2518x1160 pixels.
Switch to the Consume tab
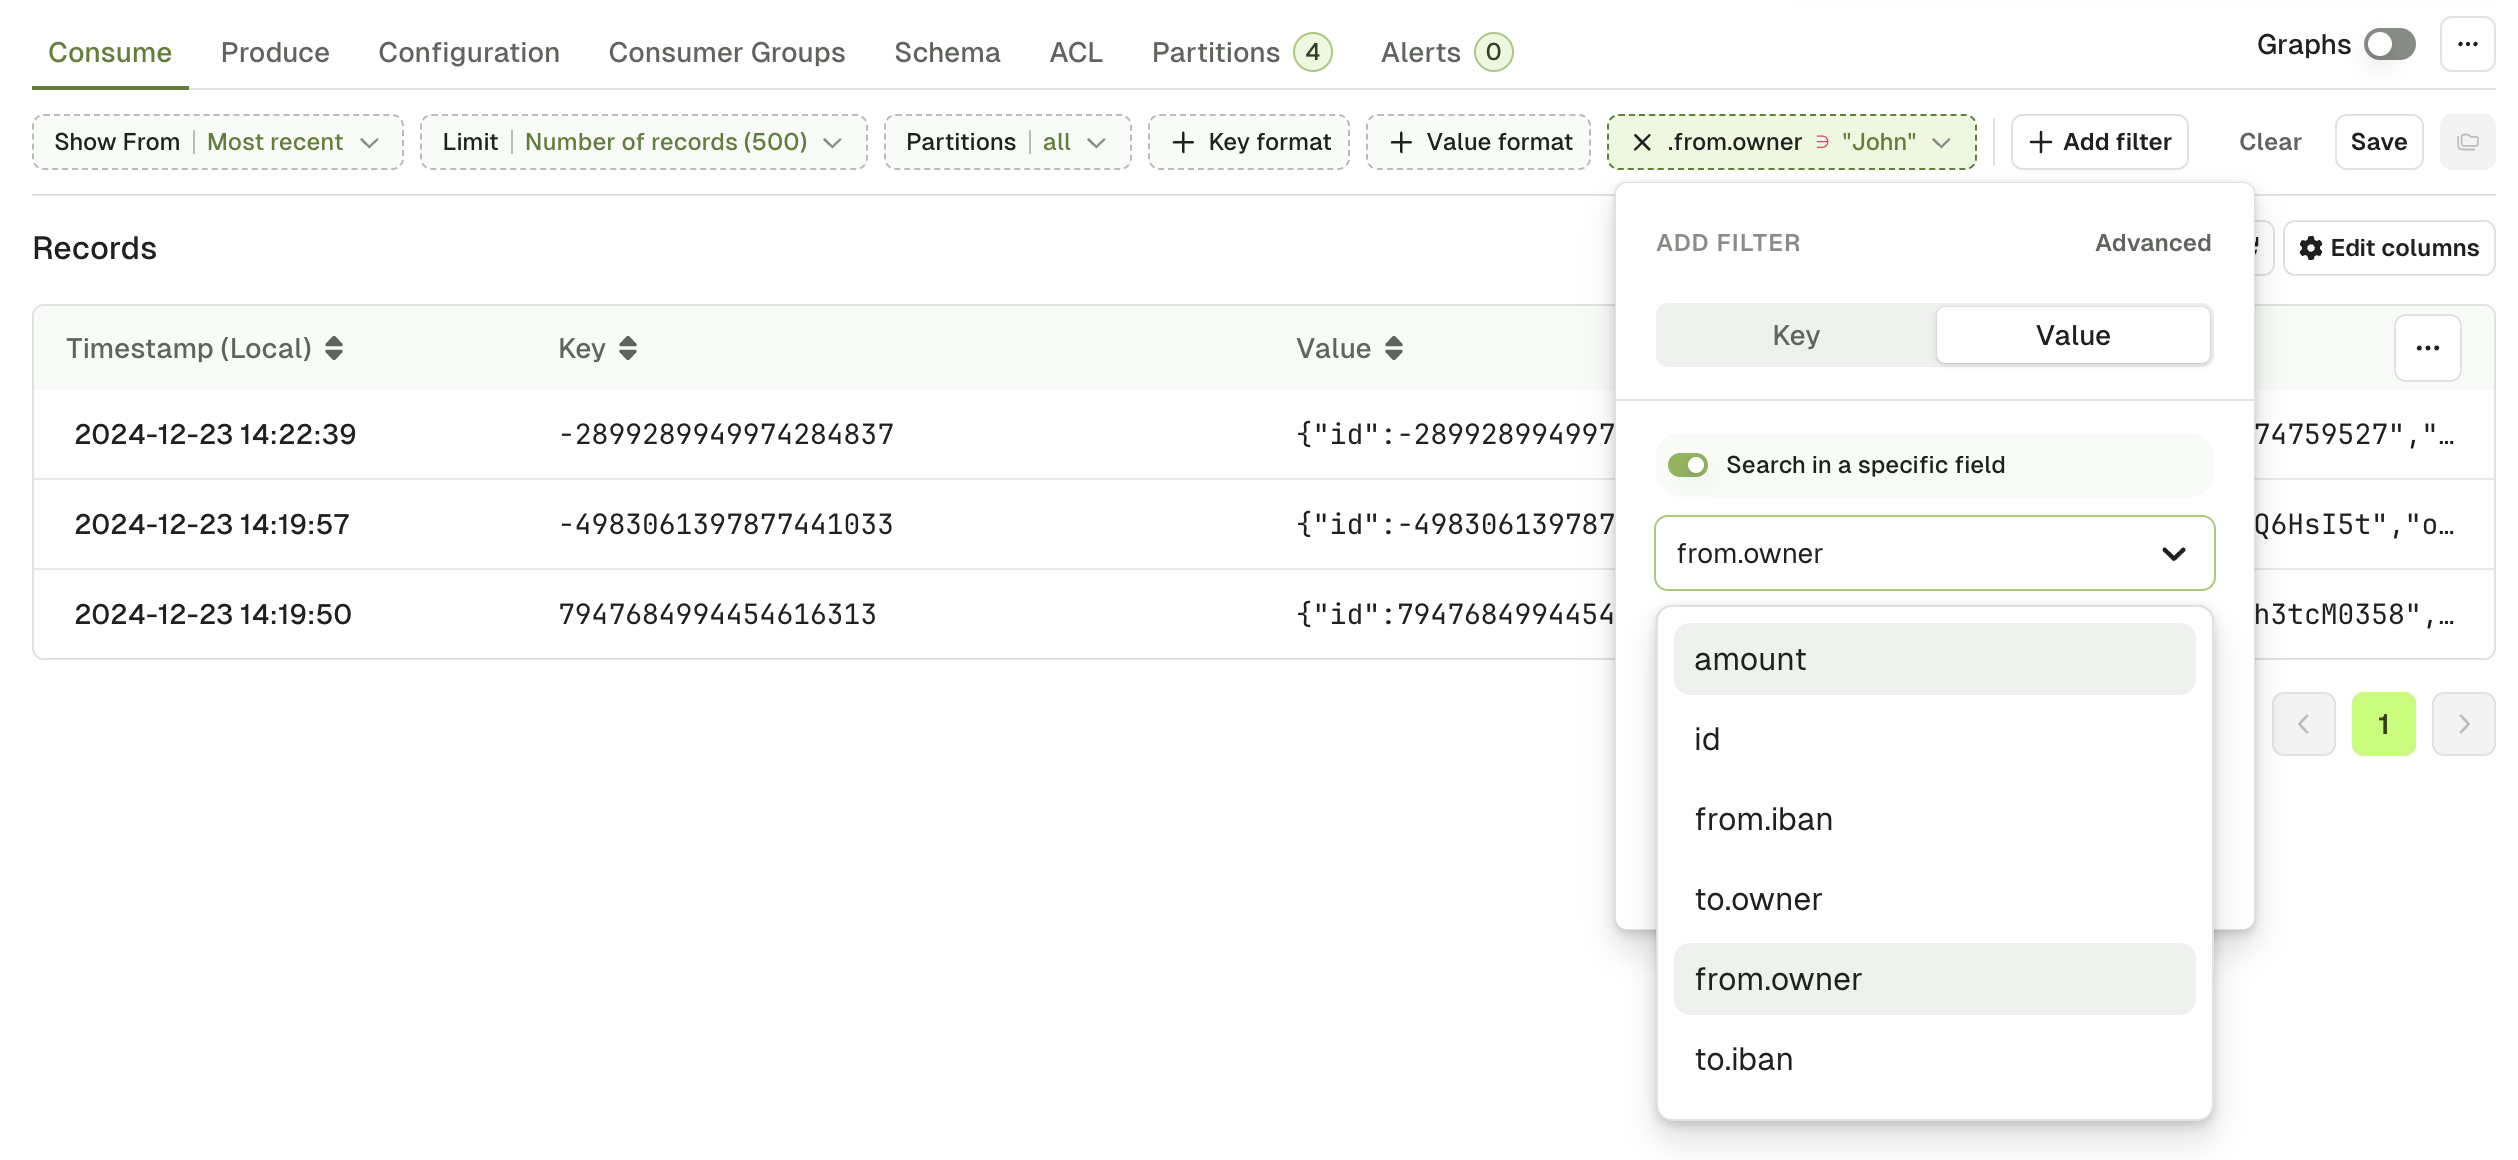[x=110, y=52]
